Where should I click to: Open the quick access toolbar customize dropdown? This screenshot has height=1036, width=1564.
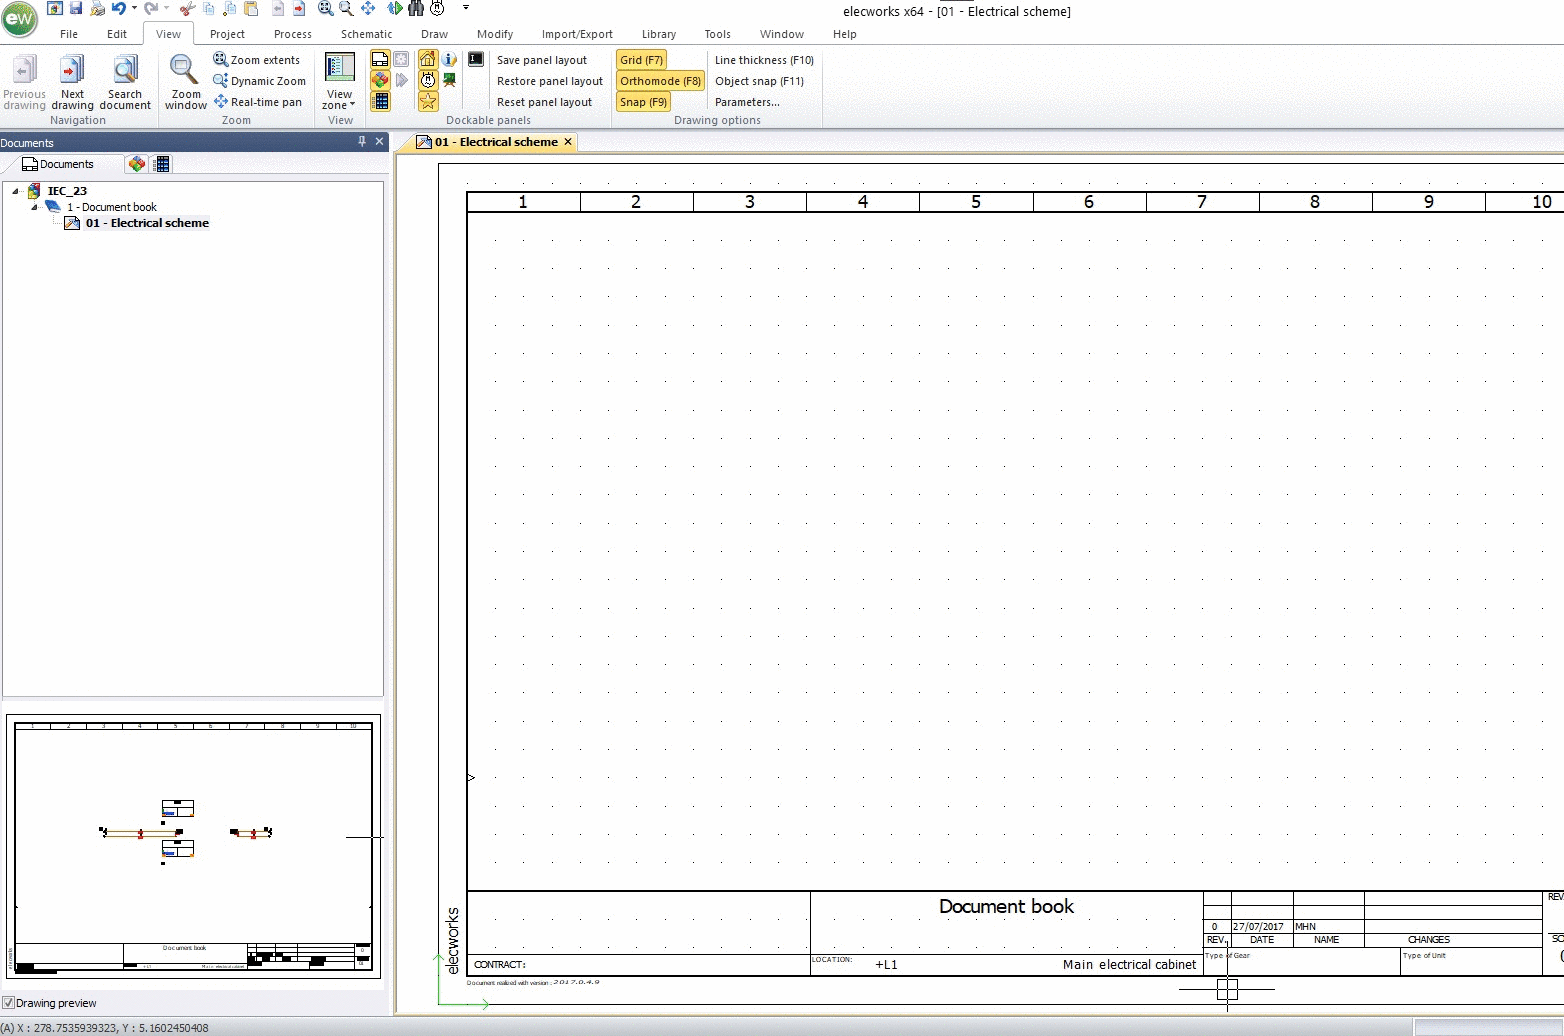[x=466, y=8]
